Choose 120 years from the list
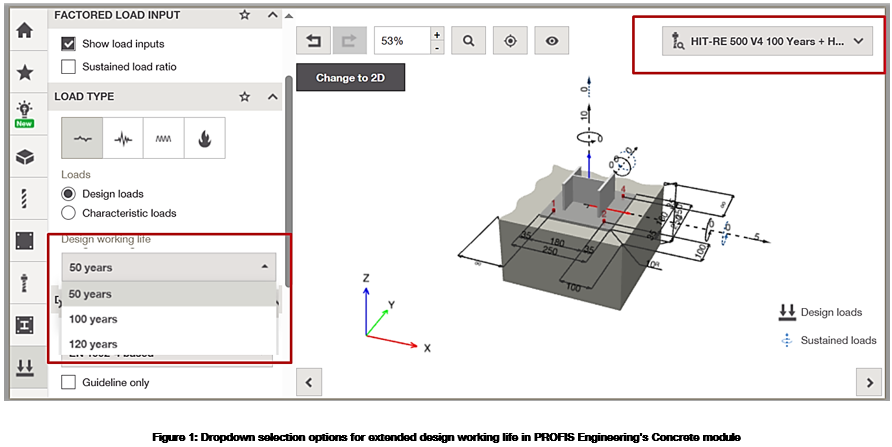The height and width of the screenshot is (447, 892). [168, 344]
